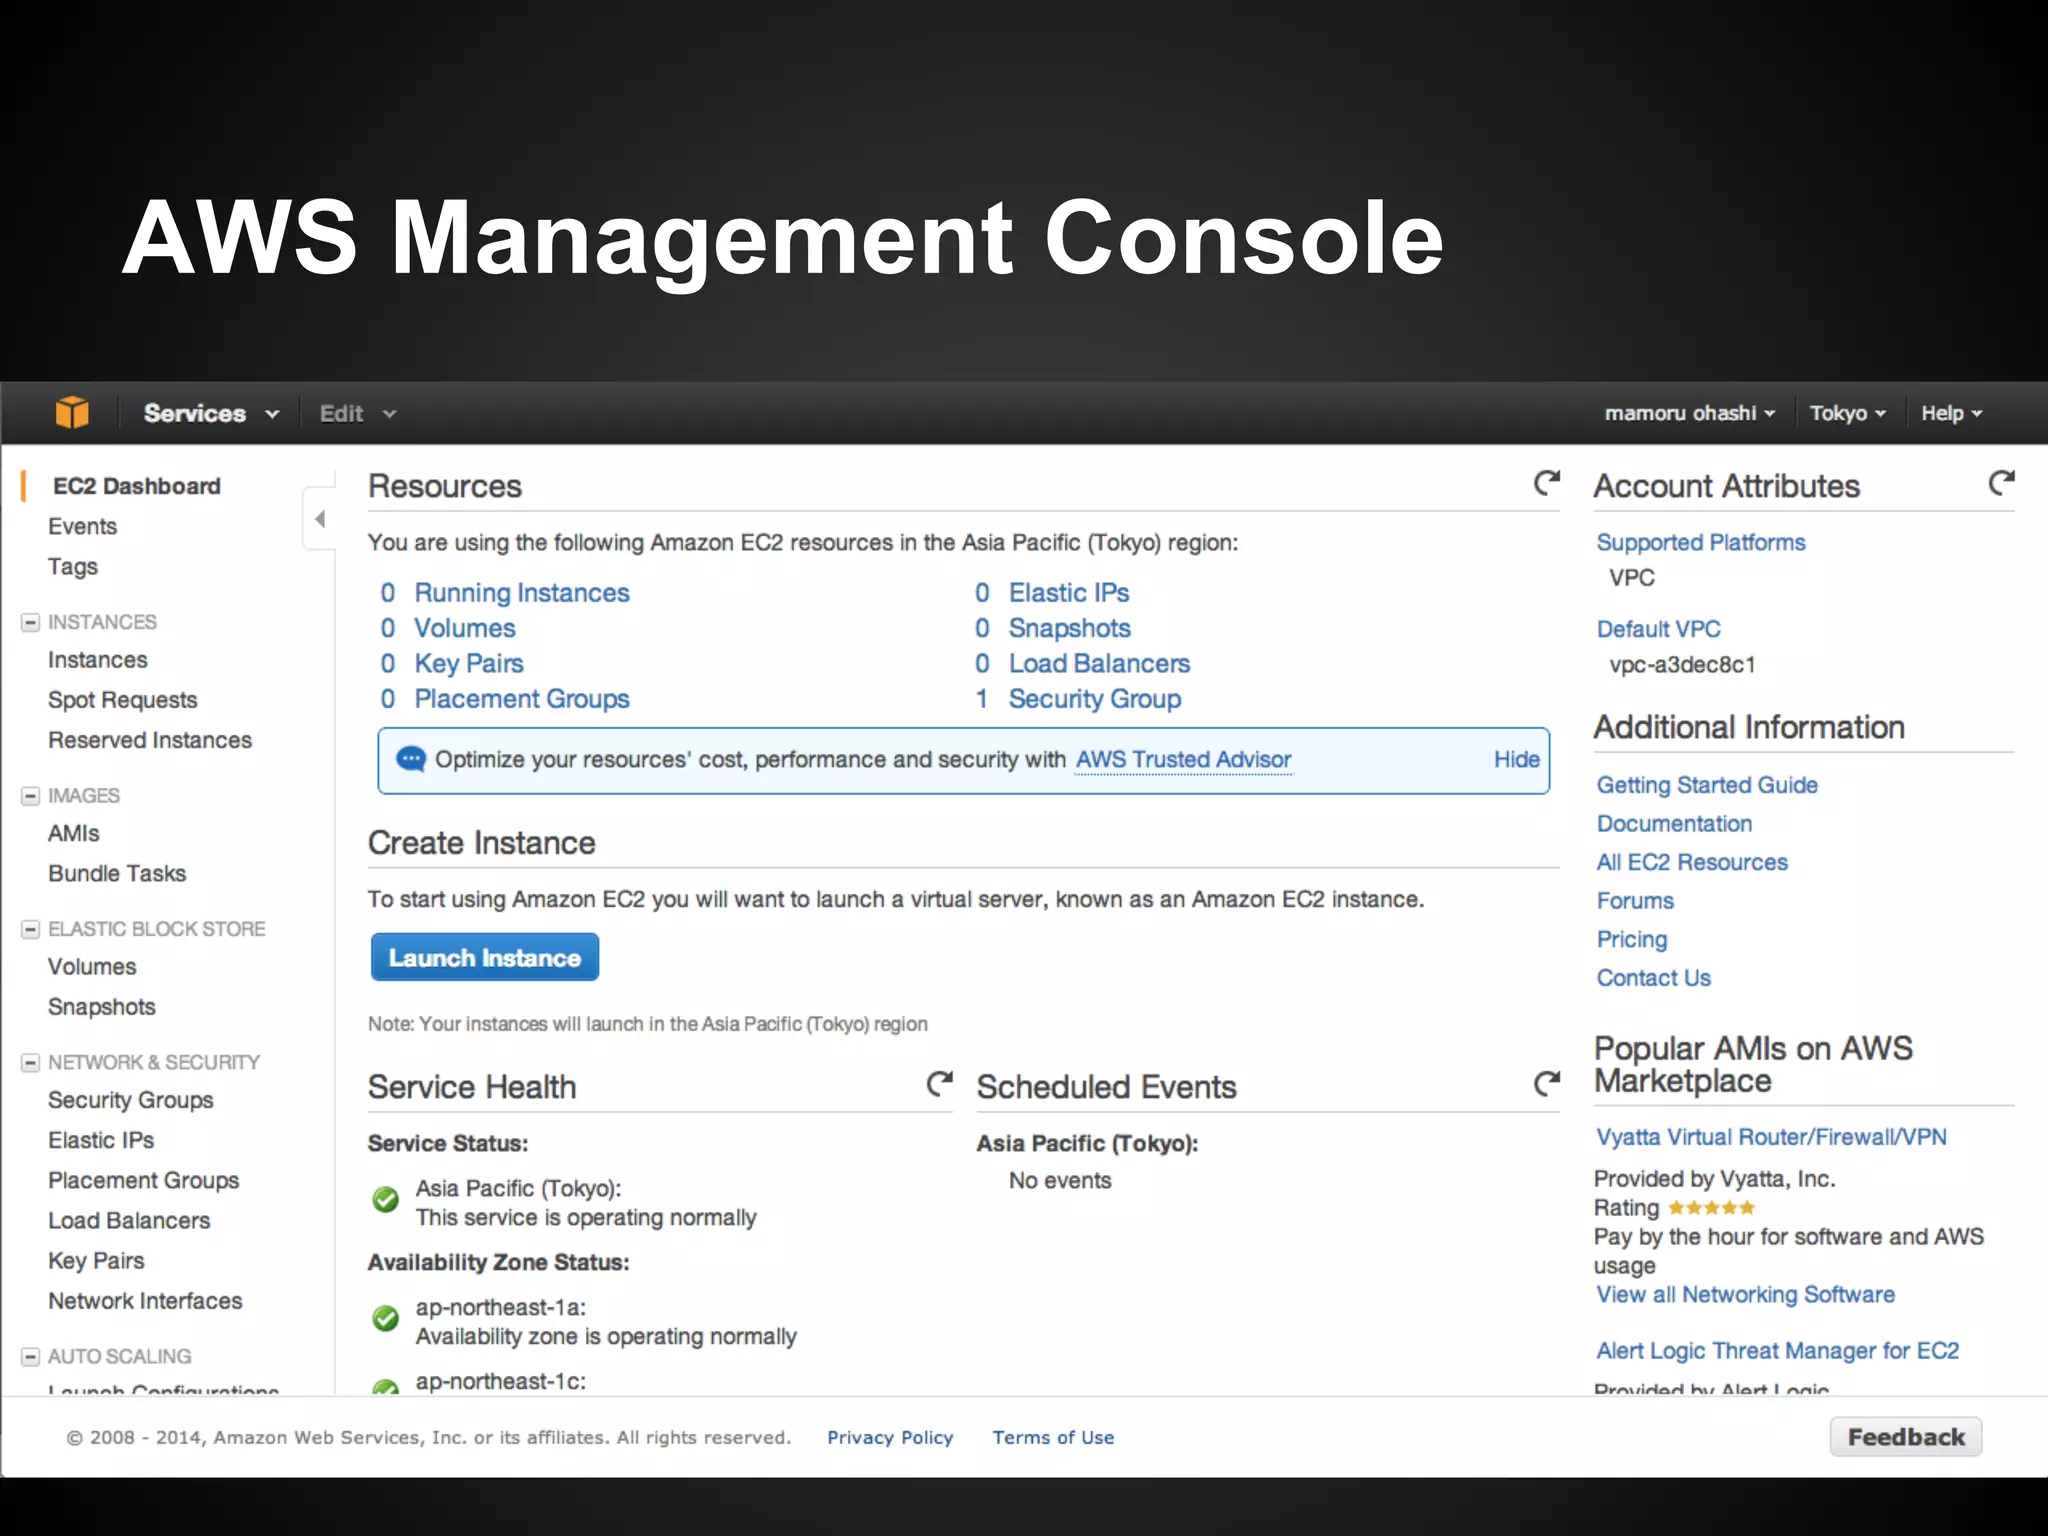
Task: Open Events in the sidebar
Action: coord(82,526)
